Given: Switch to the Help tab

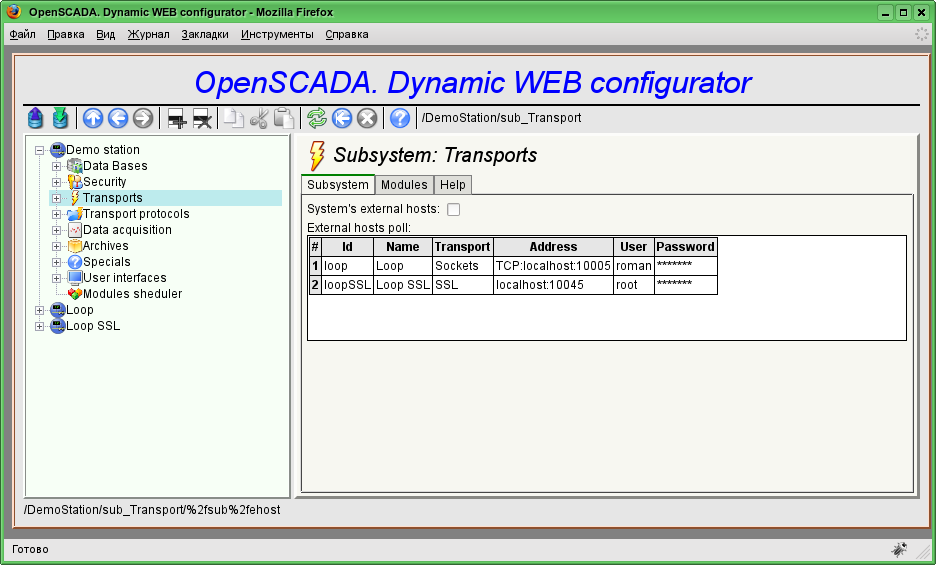Looking at the screenshot, I should [x=452, y=185].
